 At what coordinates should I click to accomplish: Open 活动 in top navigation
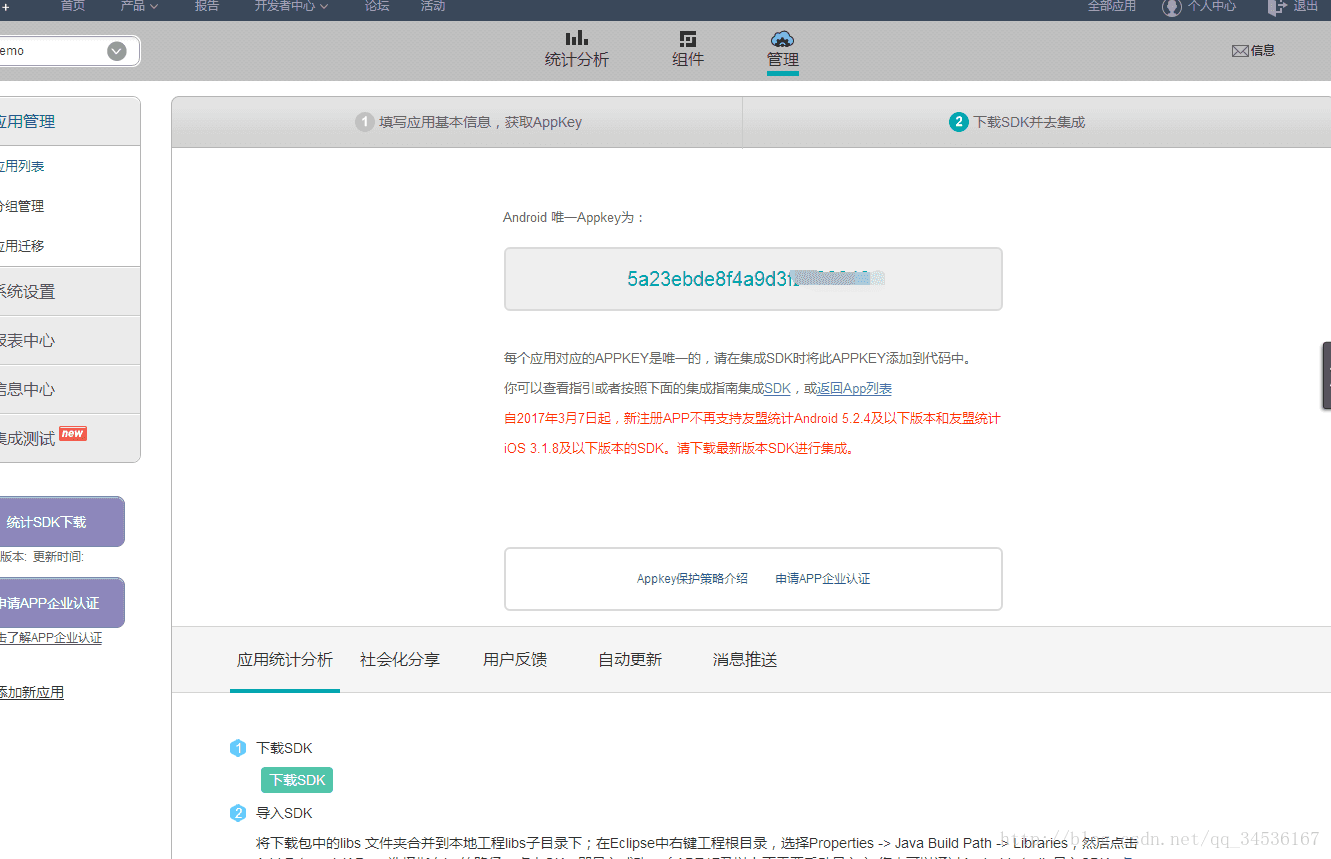pyautogui.click(x=433, y=6)
